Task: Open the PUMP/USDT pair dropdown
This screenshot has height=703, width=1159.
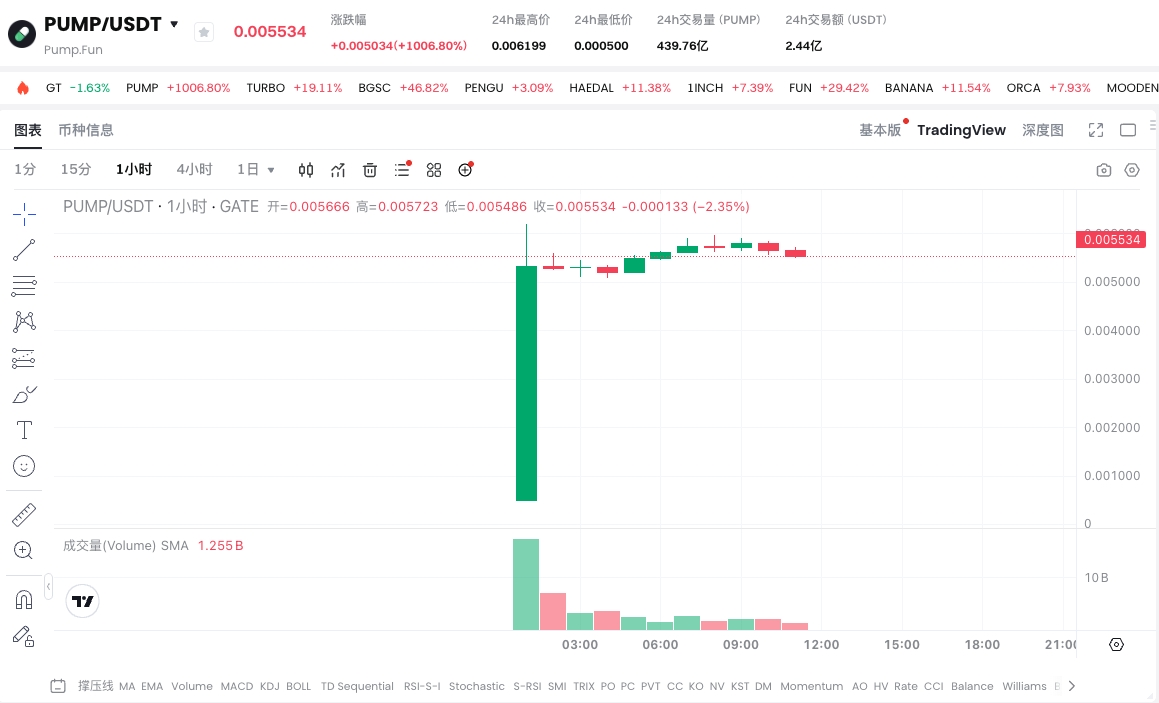Action: coord(175,24)
